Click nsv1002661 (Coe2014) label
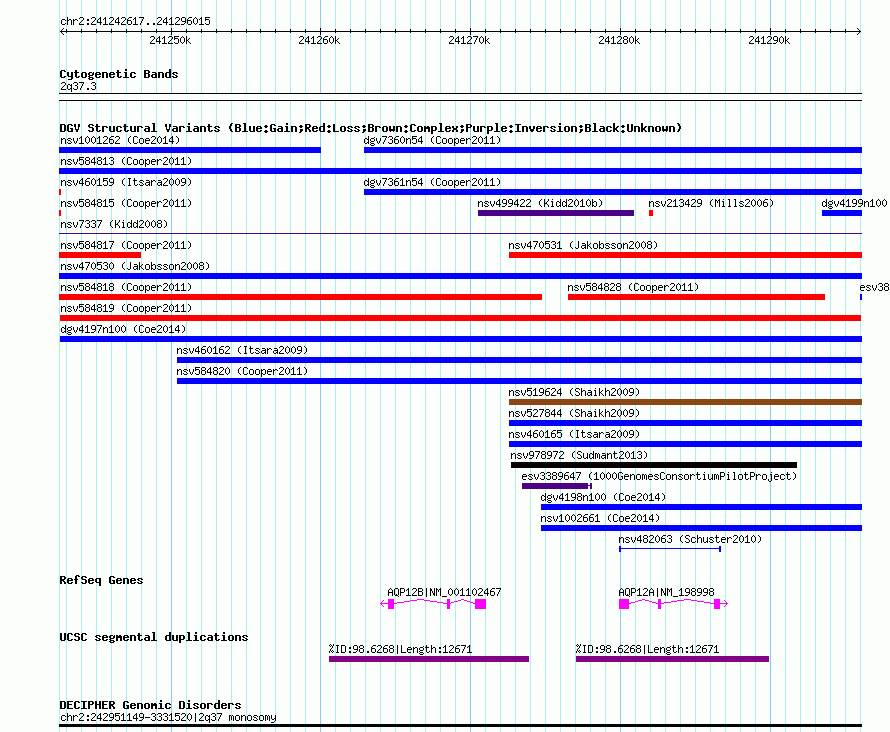The image size is (890, 732). pyautogui.click(x=600, y=518)
